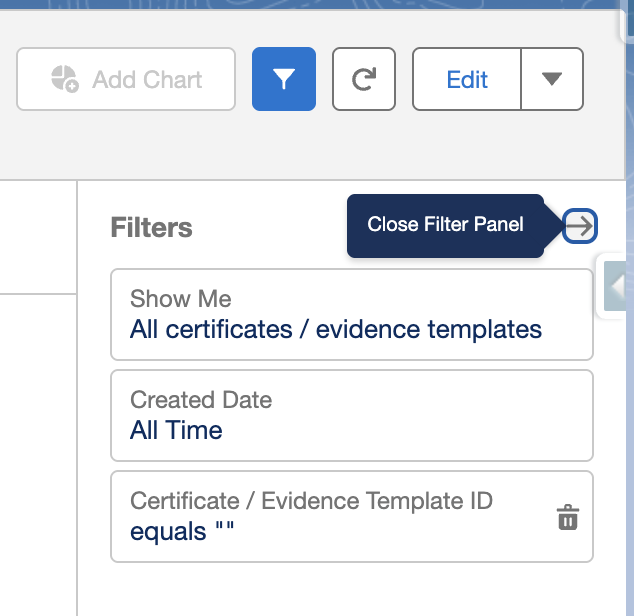Viewport: 634px width, 616px height.
Task: Delete the Template ID filter with the trash icon
Action: (568, 517)
